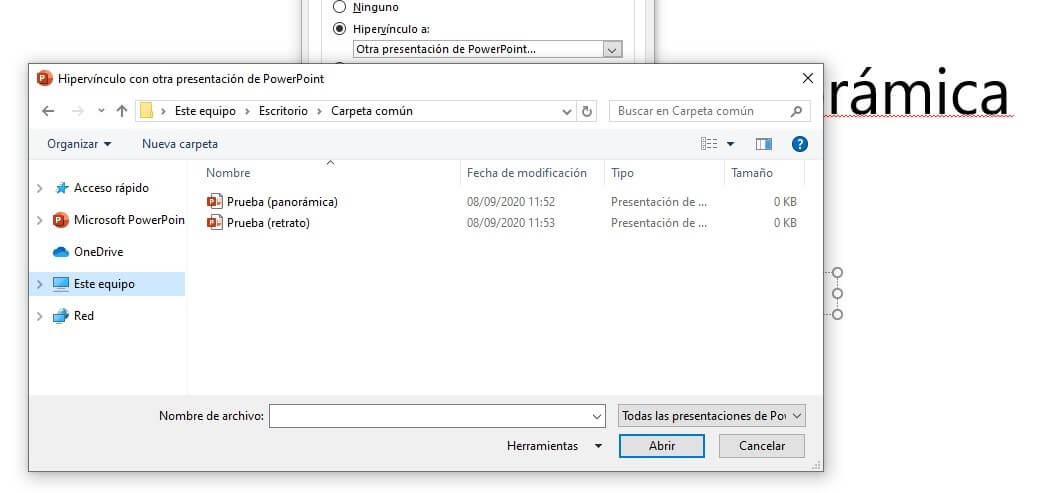The width and height of the screenshot is (1043, 493).
Task: Click the Acceso rápido star icon
Action: click(62, 188)
